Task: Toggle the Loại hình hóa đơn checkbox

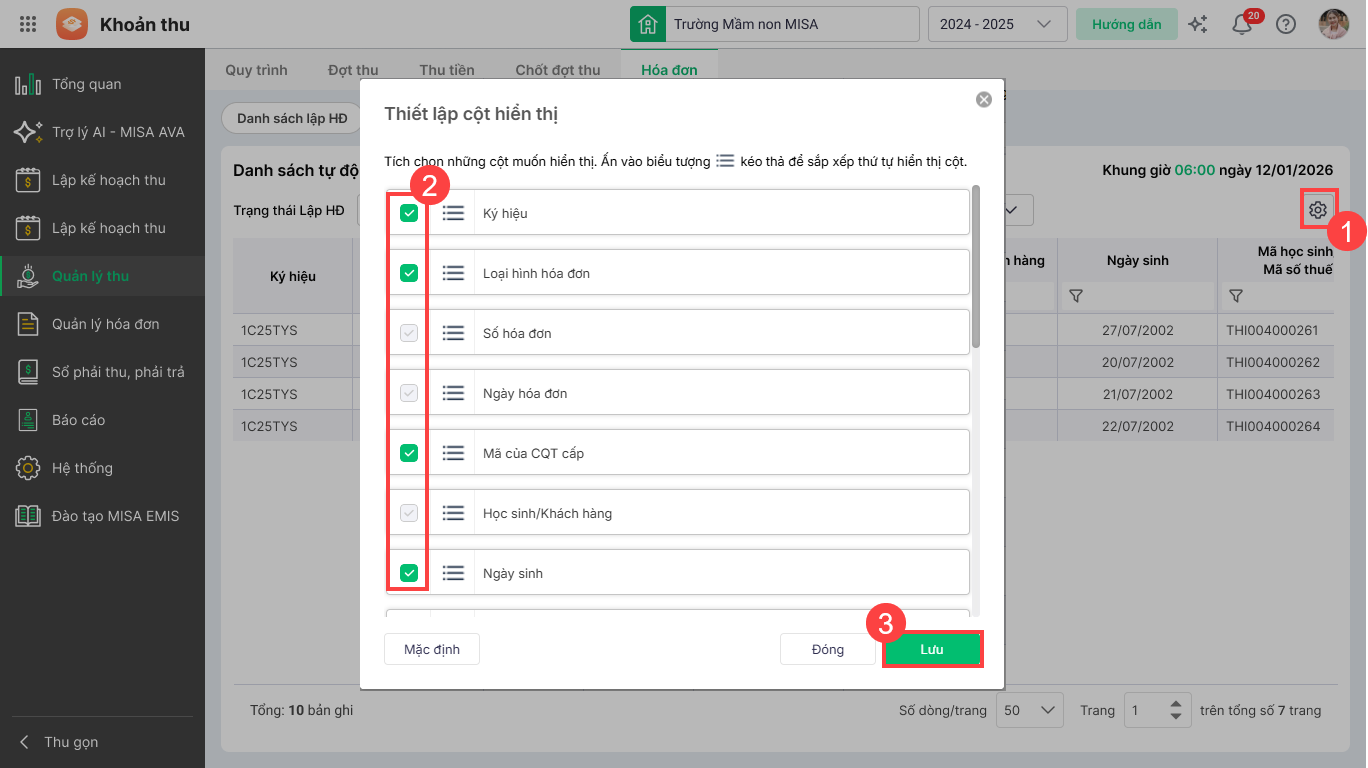Action: coord(409,273)
